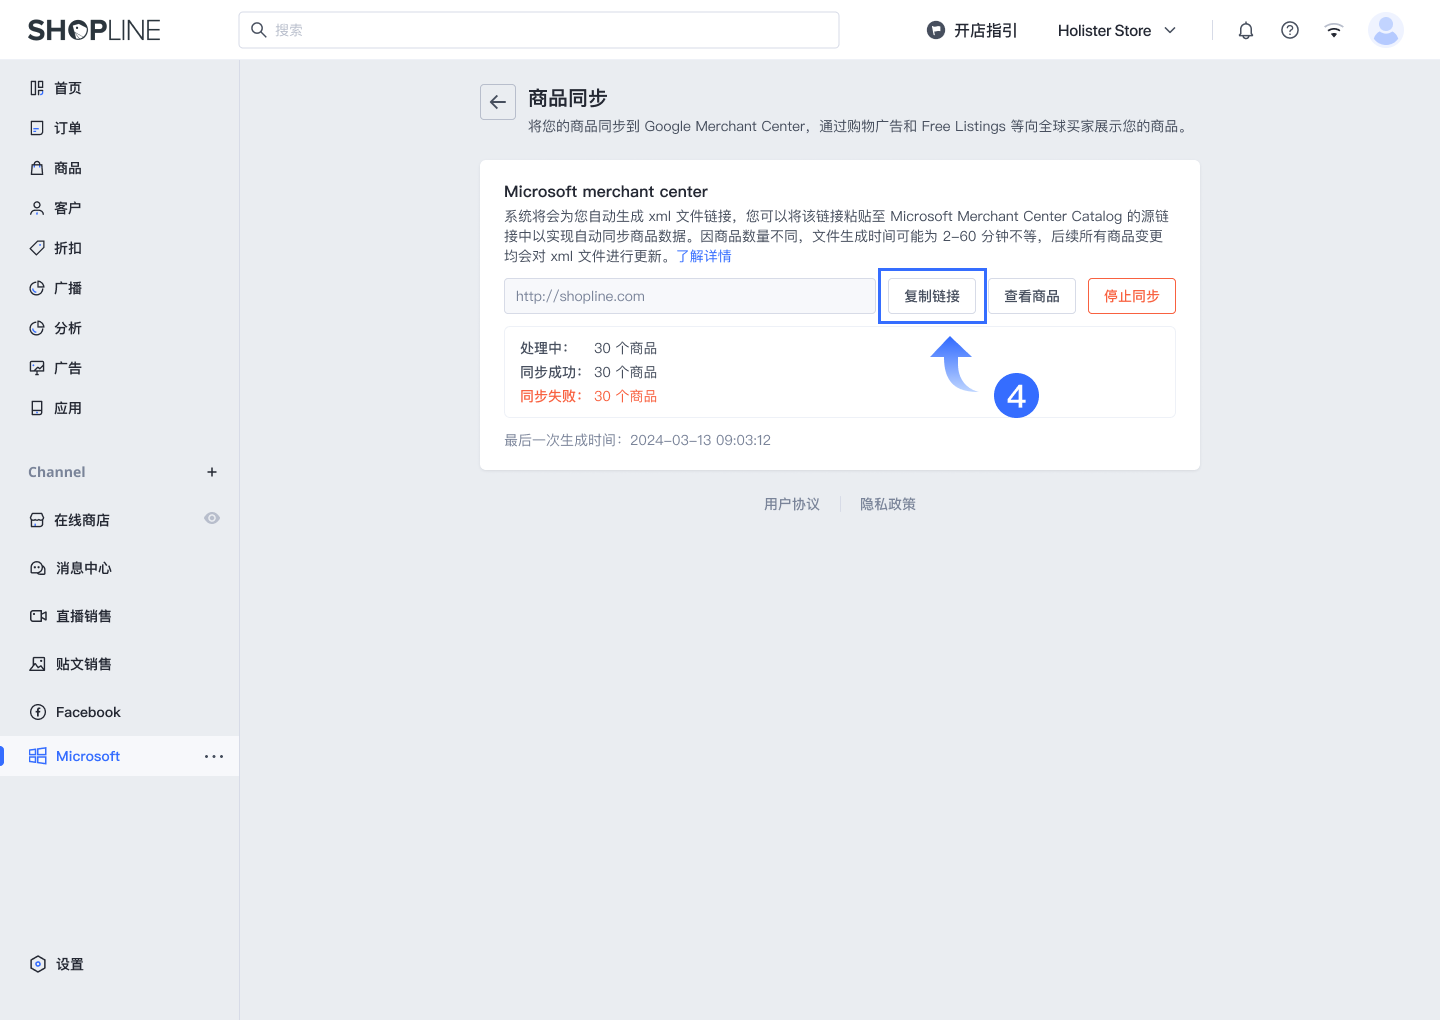Open the notifications bell

coord(1246,30)
